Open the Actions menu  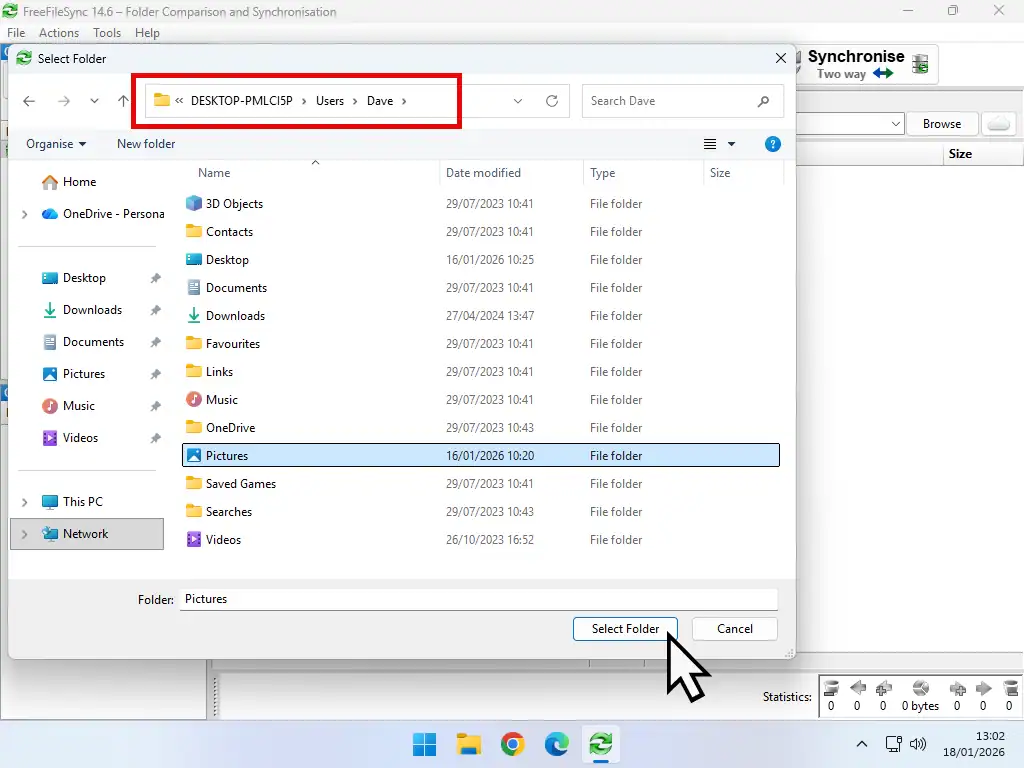point(58,32)
